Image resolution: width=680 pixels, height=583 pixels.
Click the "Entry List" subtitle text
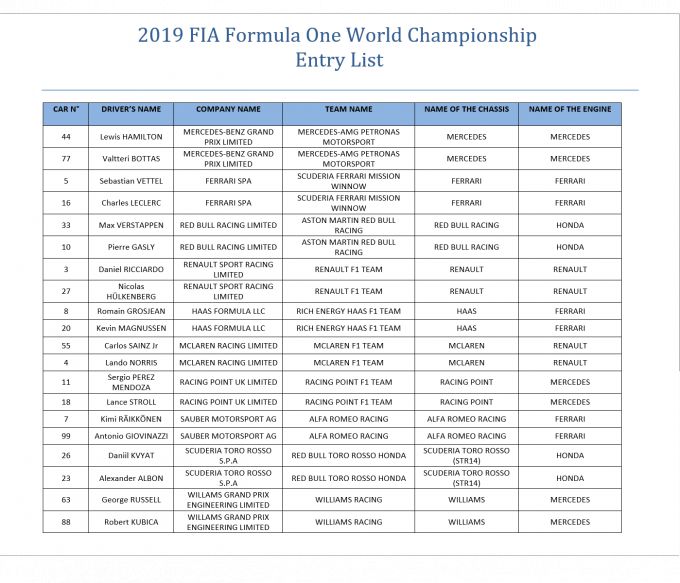(x=339, y=61)
